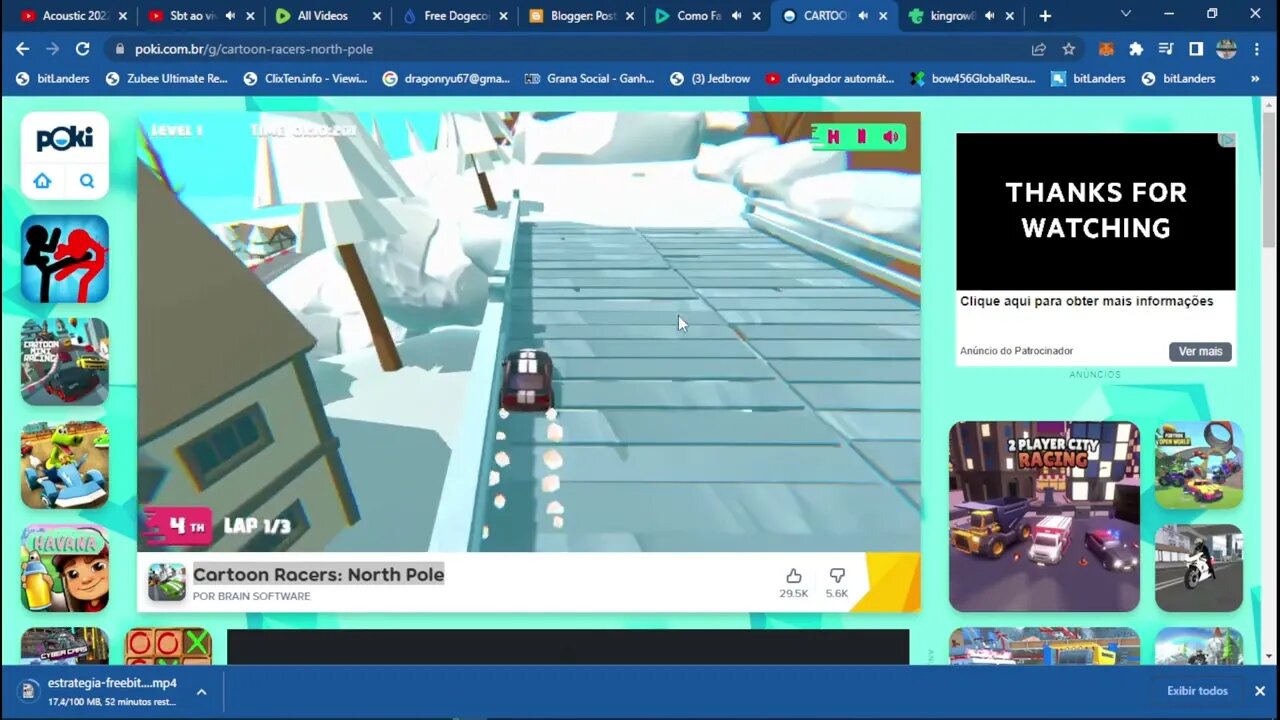Open the Chrome profile avatar
Viewport: 1280px width, 720px height.
(1226, 49)
